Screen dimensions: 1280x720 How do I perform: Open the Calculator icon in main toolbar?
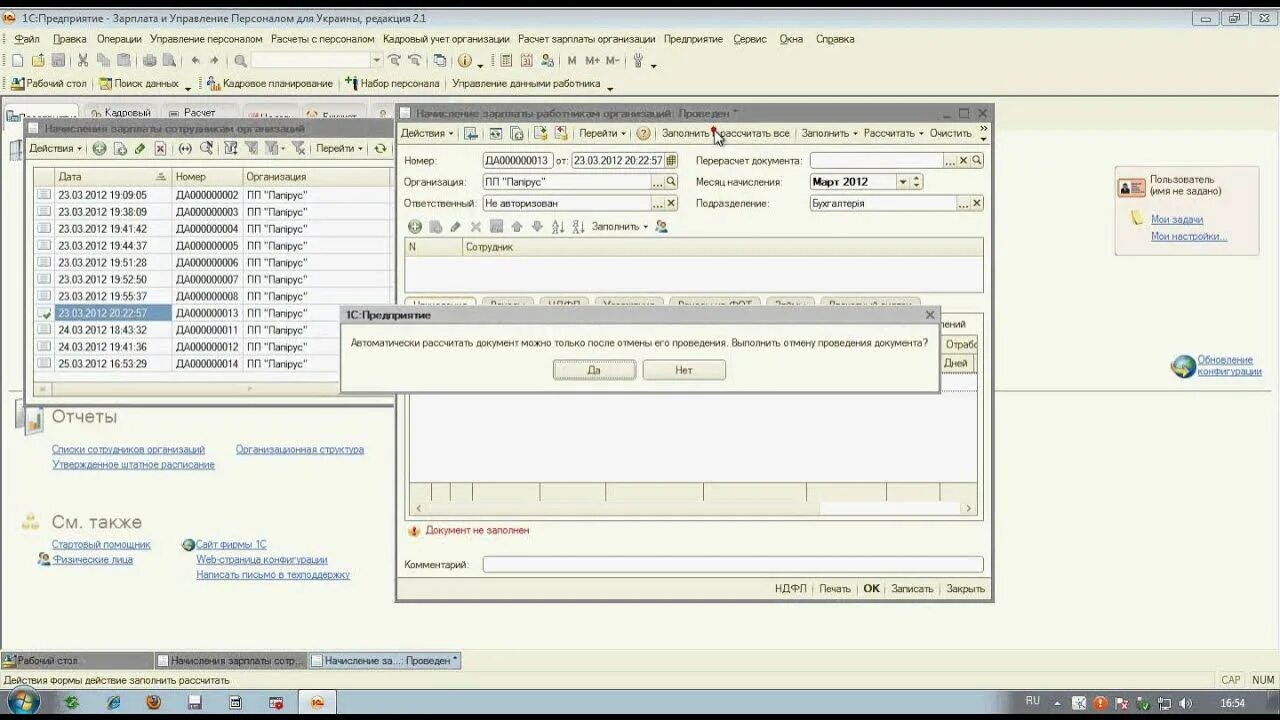506,61
